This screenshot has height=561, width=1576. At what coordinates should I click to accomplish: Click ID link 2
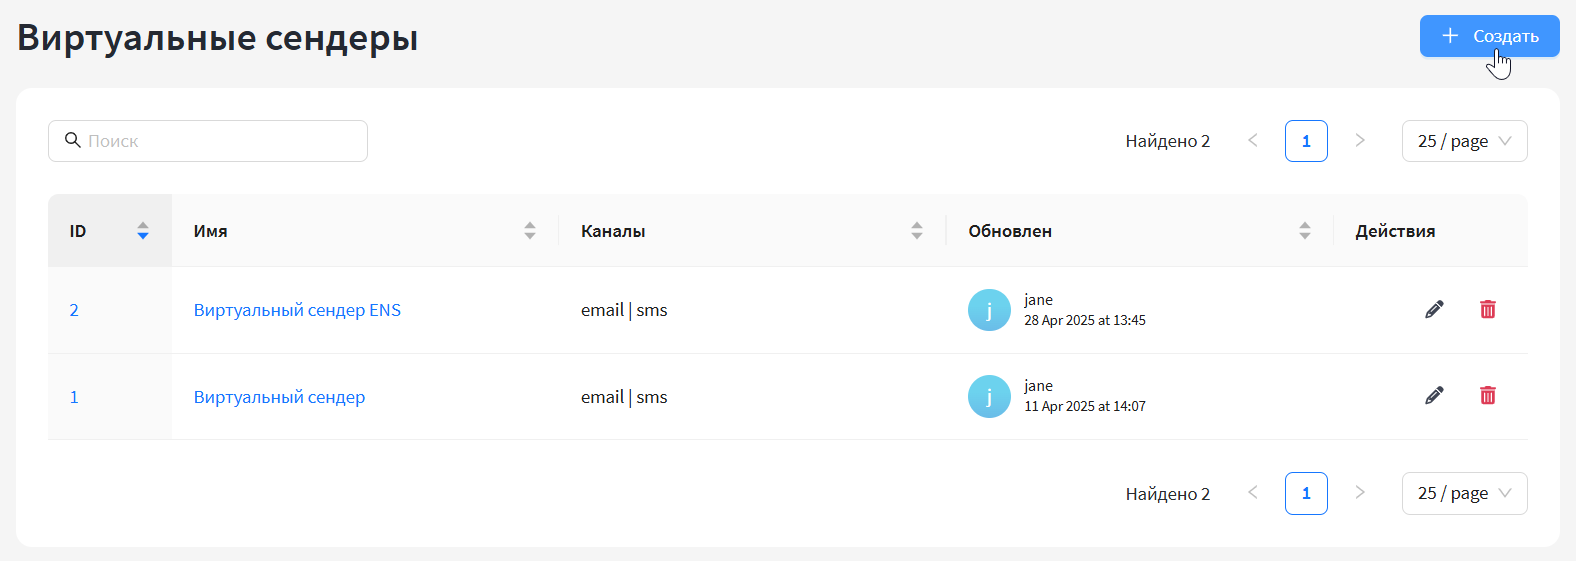tap(74, 310)
